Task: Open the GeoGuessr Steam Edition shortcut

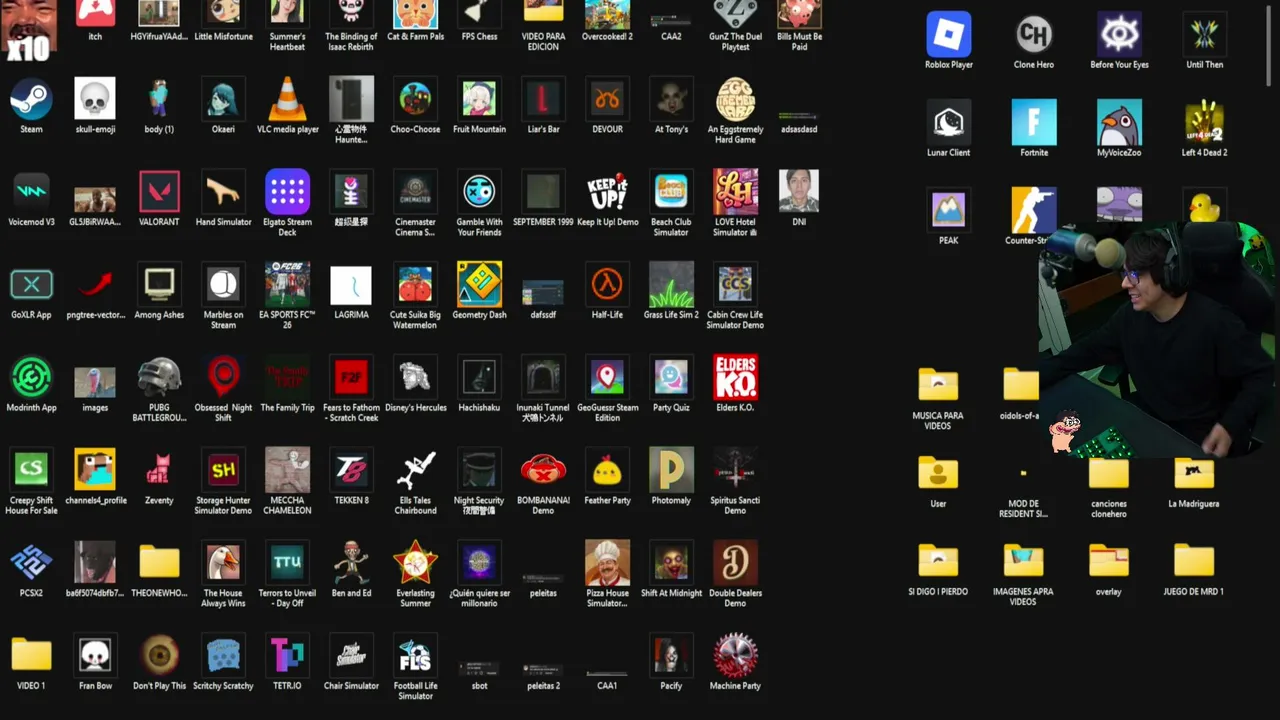Action: (x=607, y=378)
